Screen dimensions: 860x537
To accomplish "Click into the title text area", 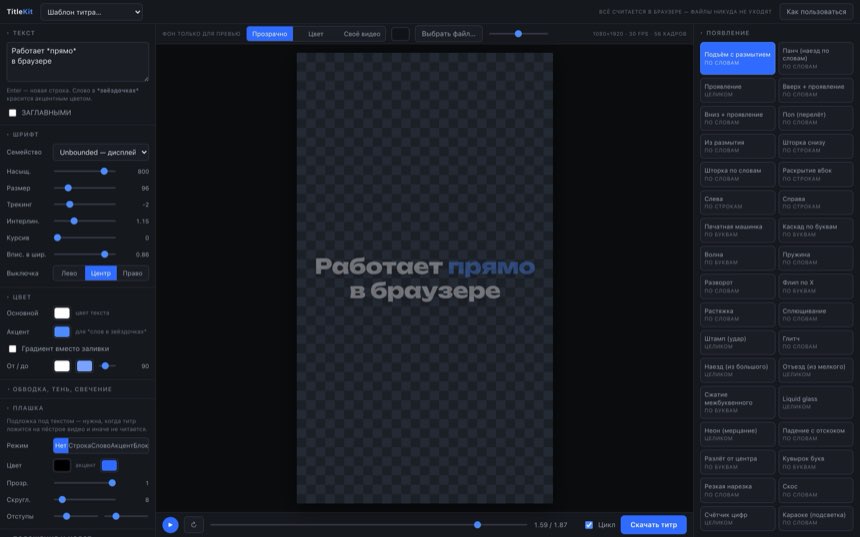I will [x=77, y=62].
